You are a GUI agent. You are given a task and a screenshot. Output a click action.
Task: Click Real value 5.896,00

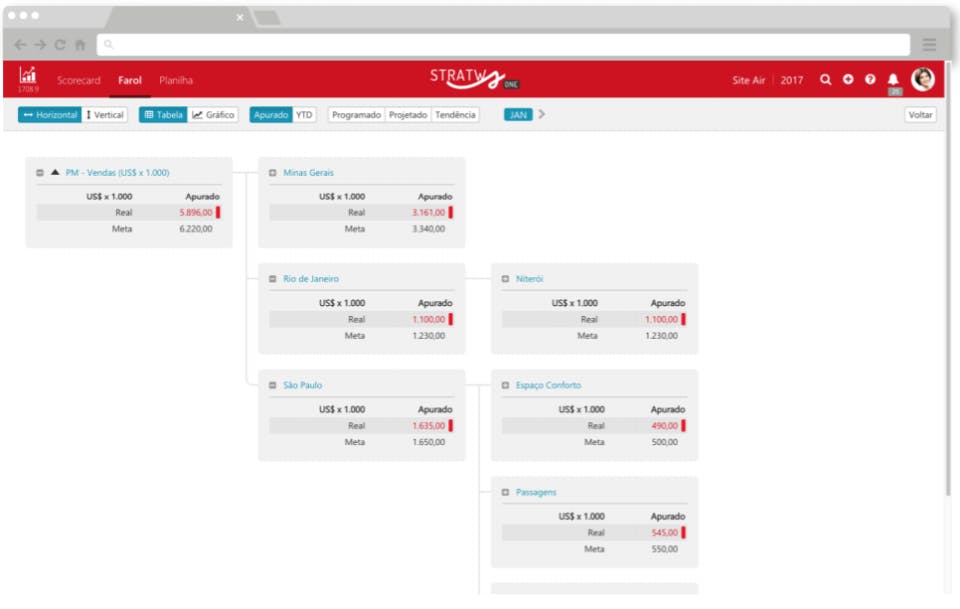point(196,212)
